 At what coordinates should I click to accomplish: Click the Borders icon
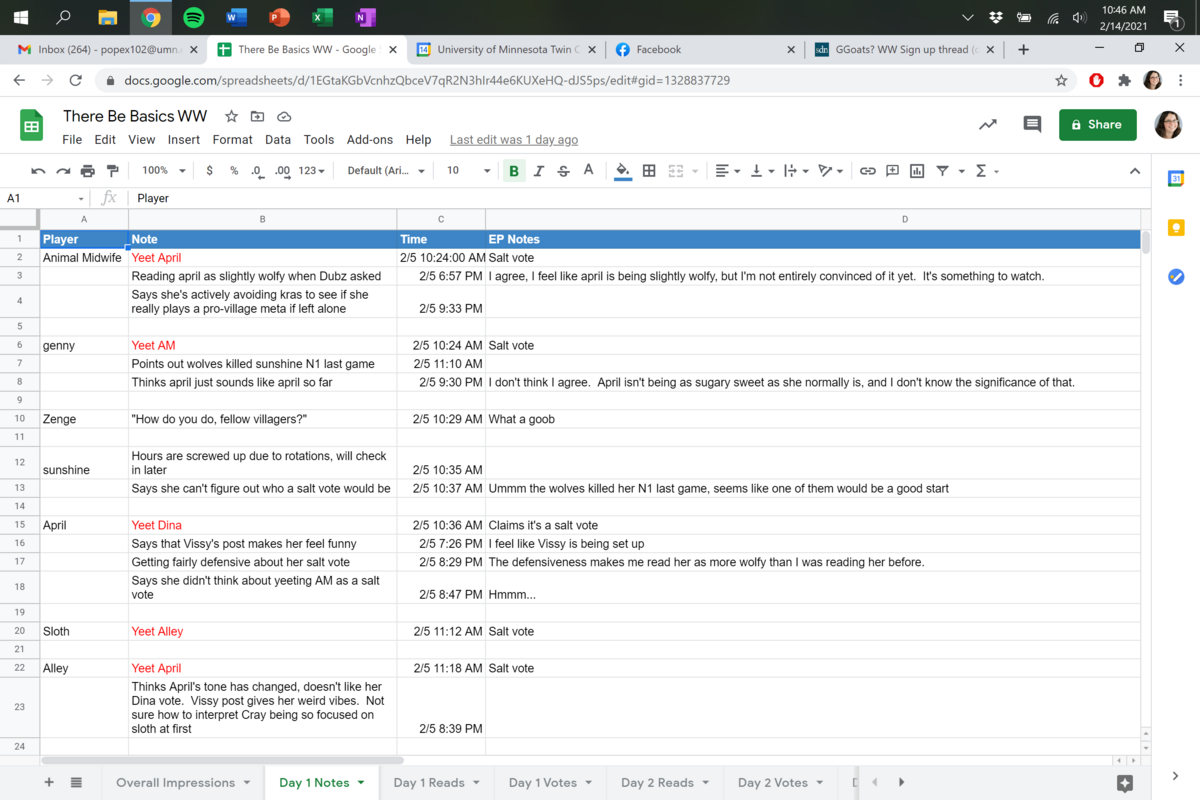649,171
